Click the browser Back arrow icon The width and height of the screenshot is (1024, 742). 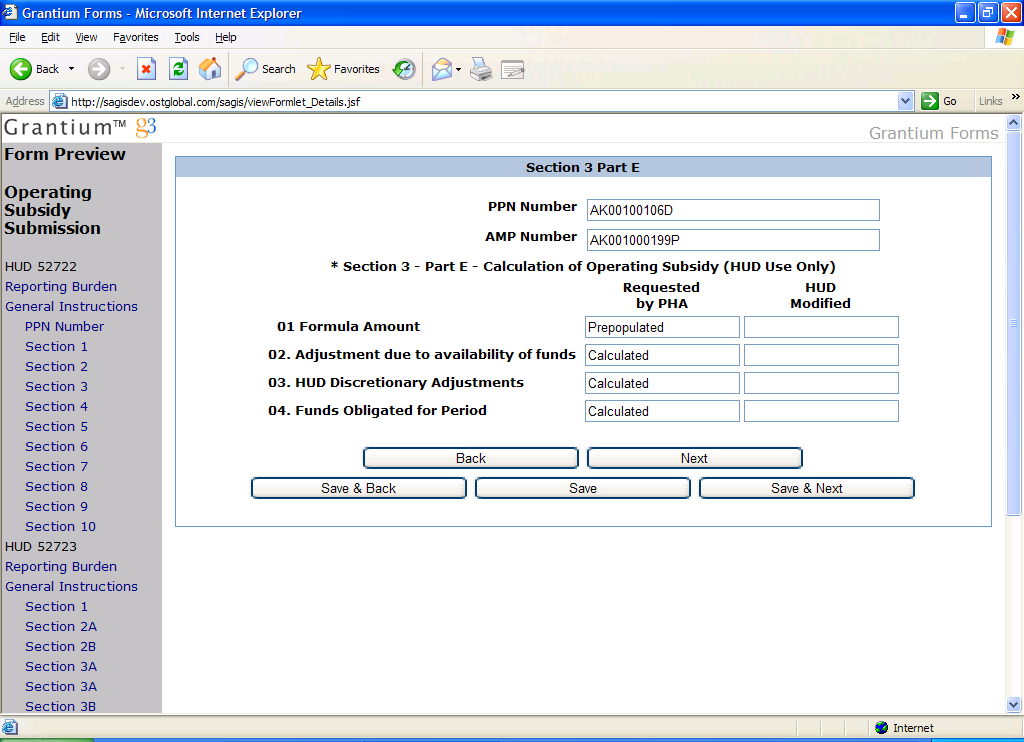tap(20, 69)
